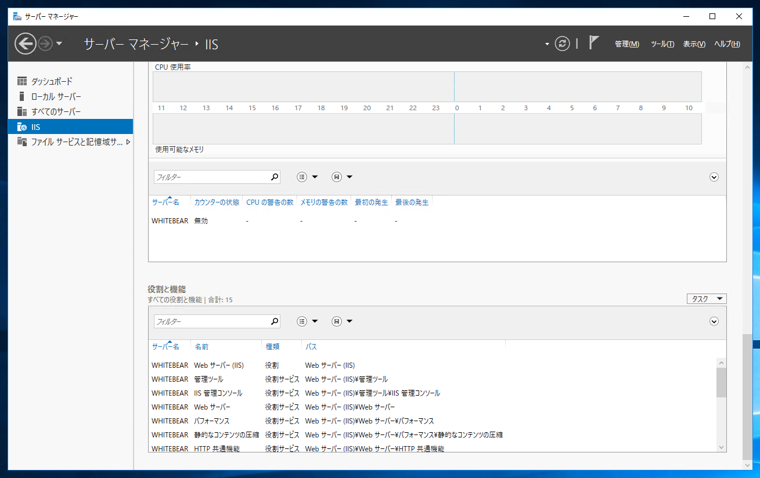Select the HTTP 共通機能 row
Screen dimensions: 760x478
[433, 448]
